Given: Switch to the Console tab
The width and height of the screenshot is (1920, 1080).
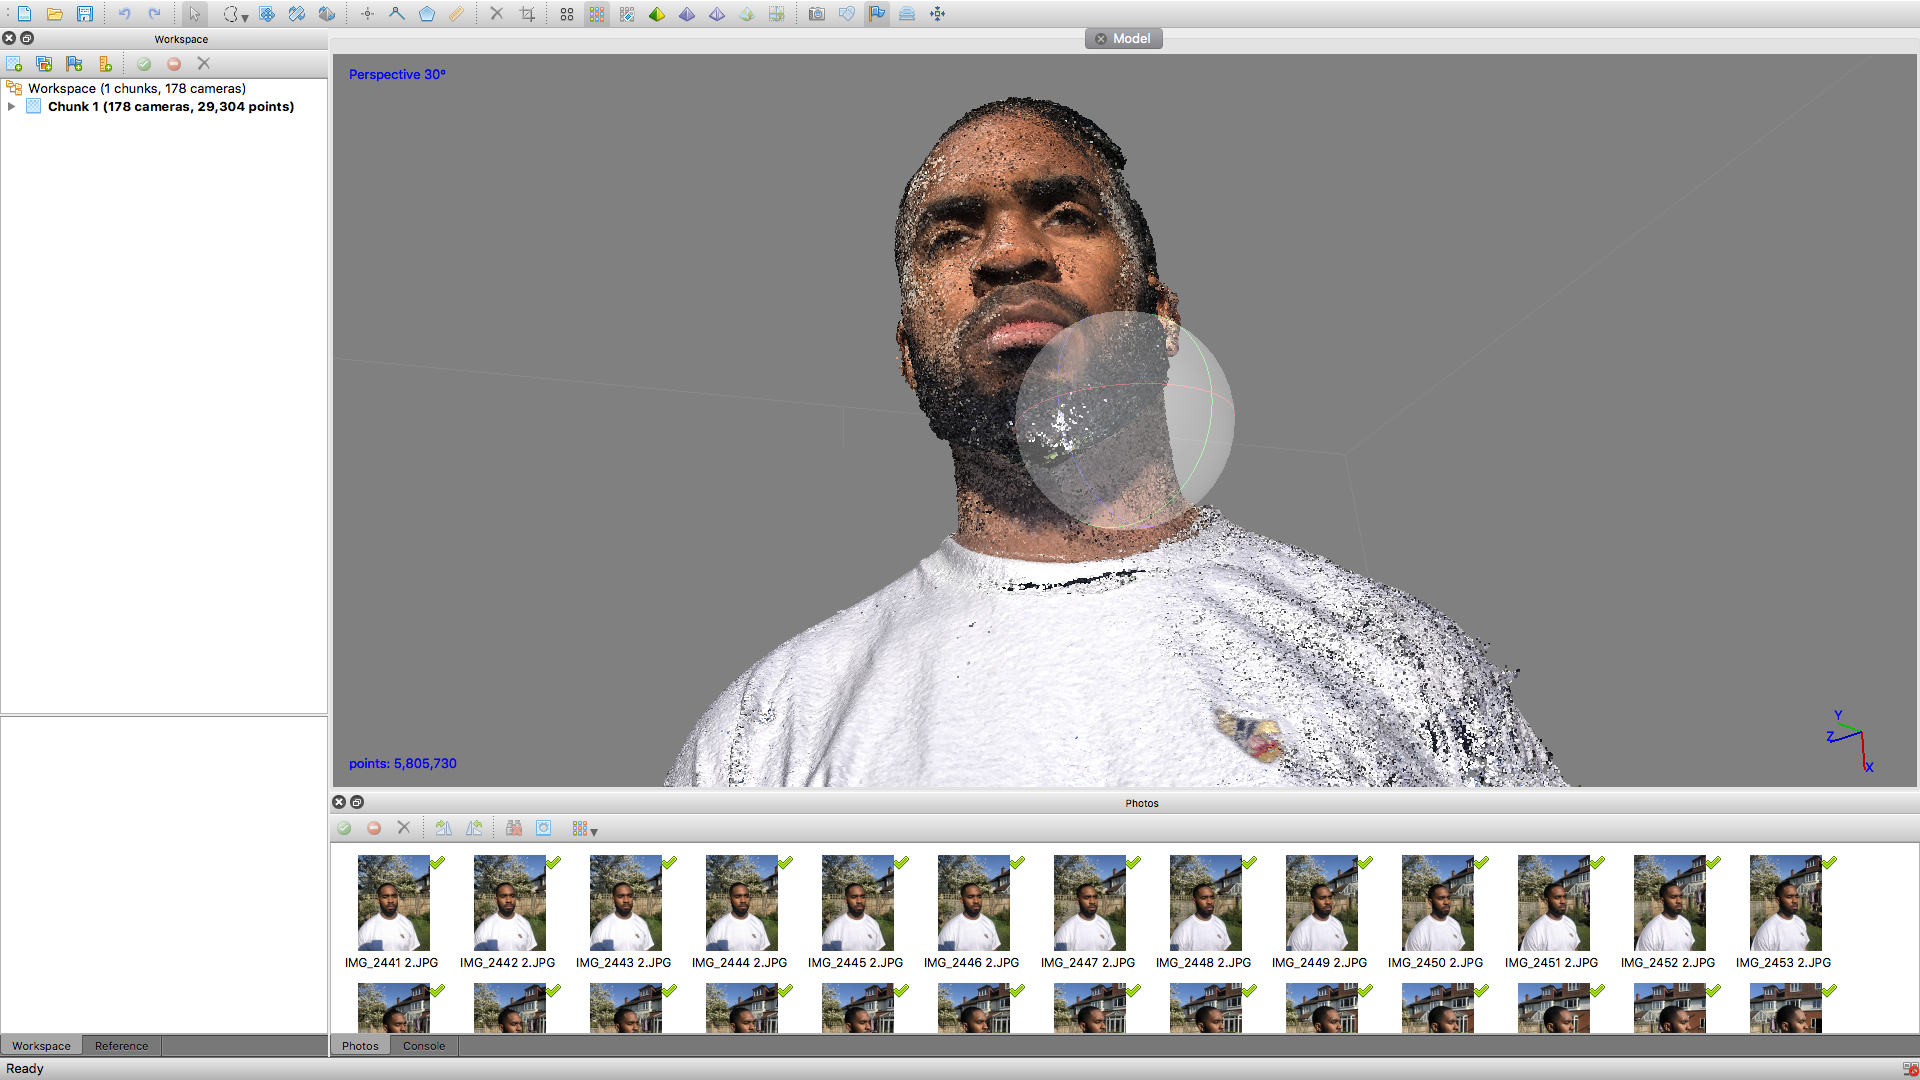Looking at the screenshot, I should (x=423, y=1045).
